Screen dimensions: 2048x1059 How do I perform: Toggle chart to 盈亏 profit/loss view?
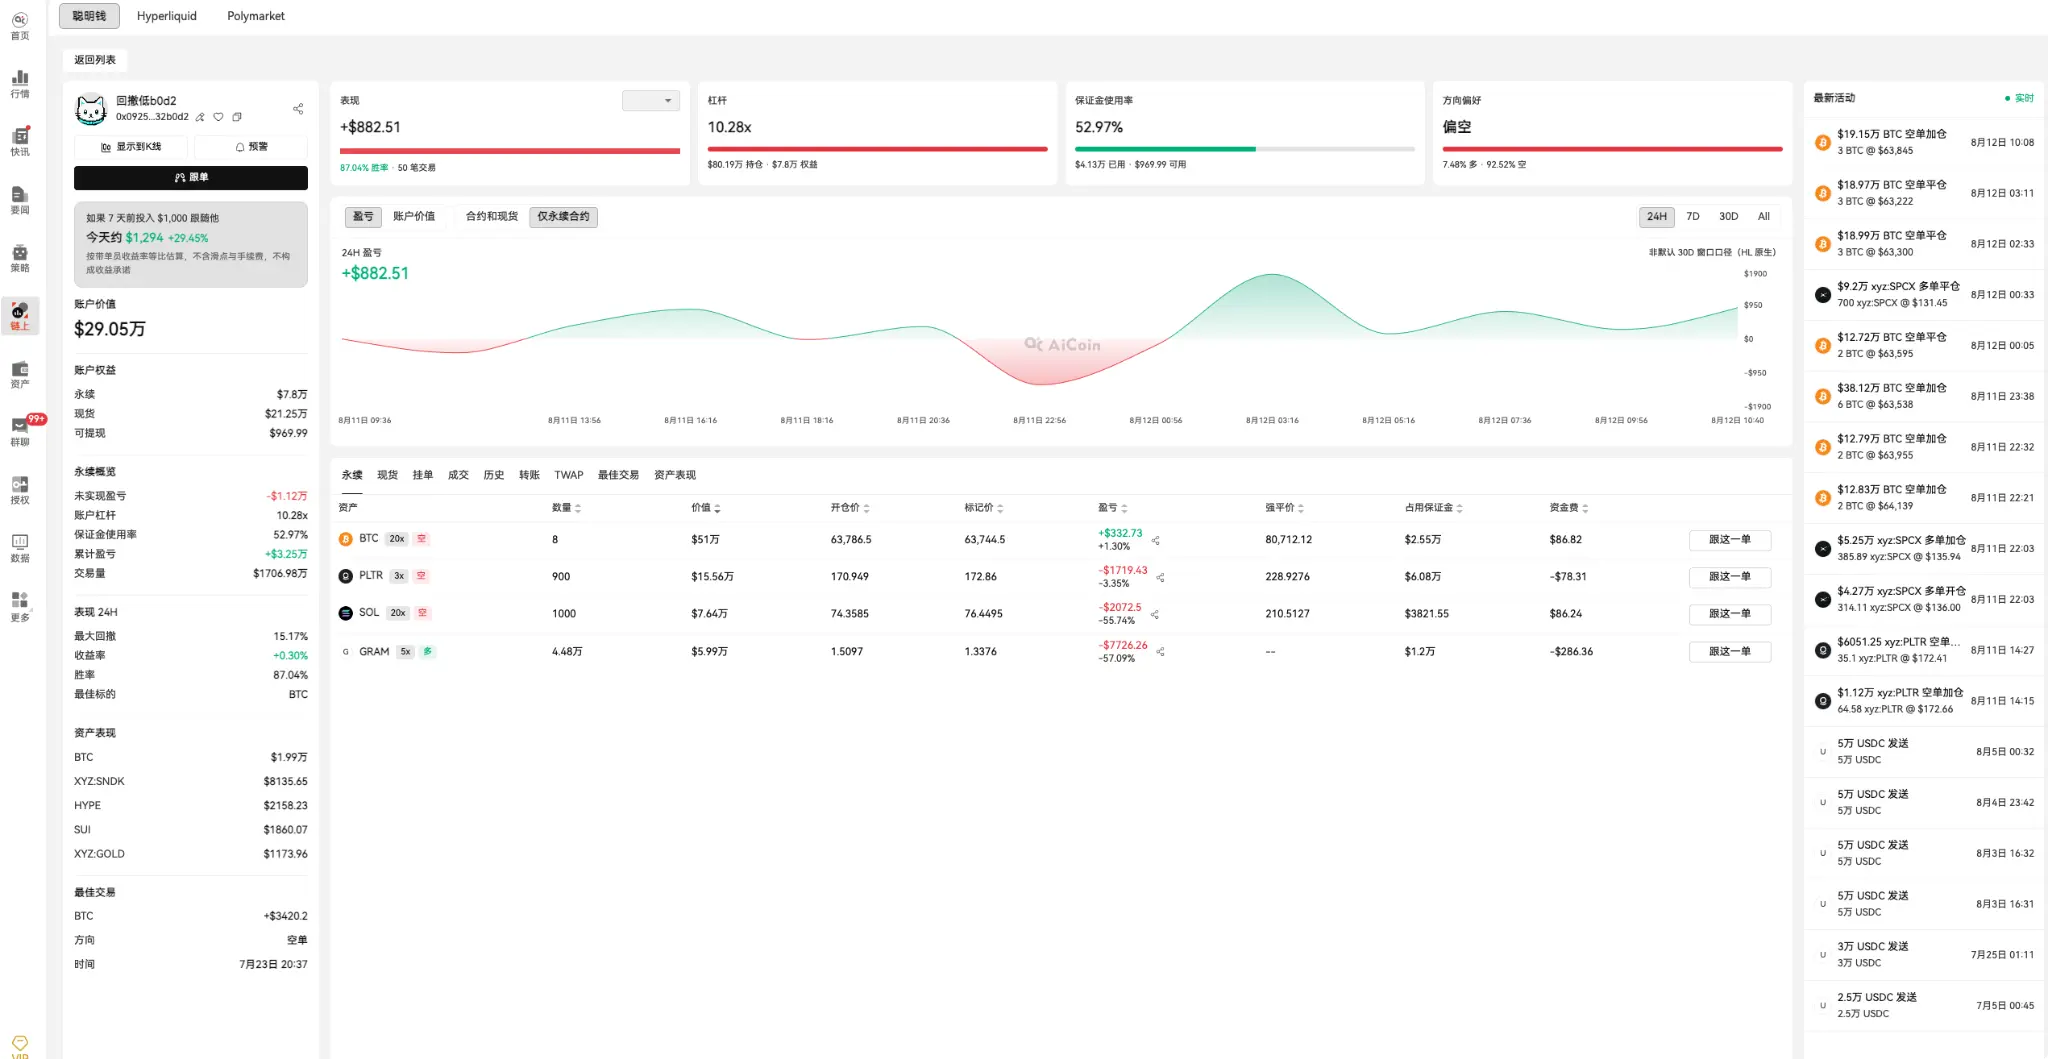click(363, 217)
